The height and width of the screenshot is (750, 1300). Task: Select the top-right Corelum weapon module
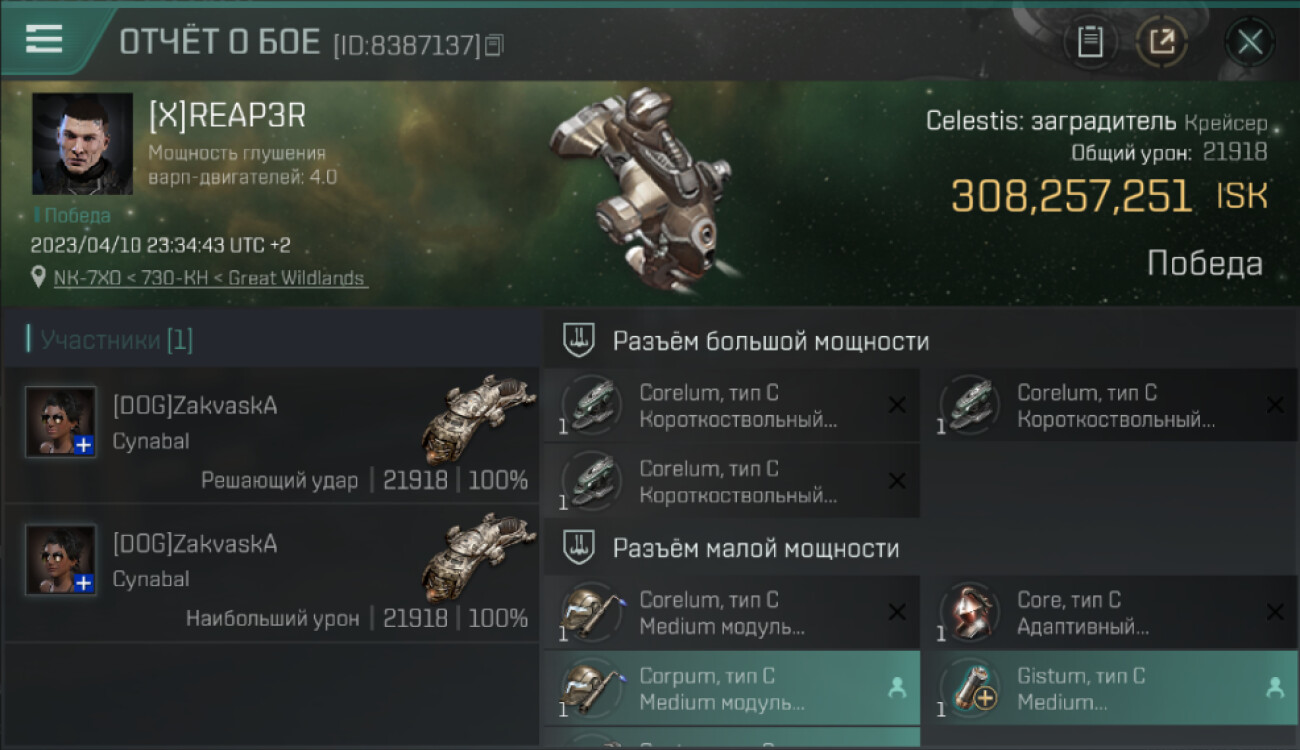(1110, 406)
